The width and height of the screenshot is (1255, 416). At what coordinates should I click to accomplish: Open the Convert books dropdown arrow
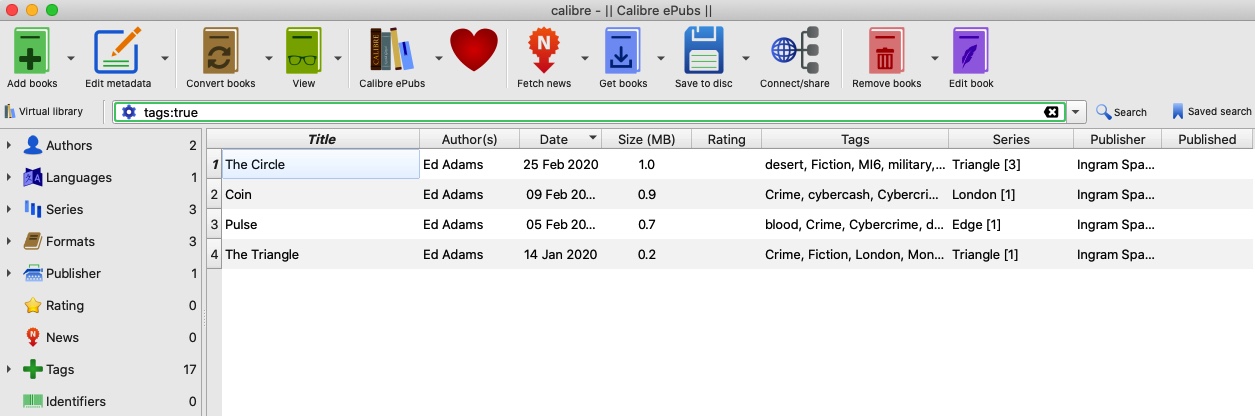click(269, 58)
